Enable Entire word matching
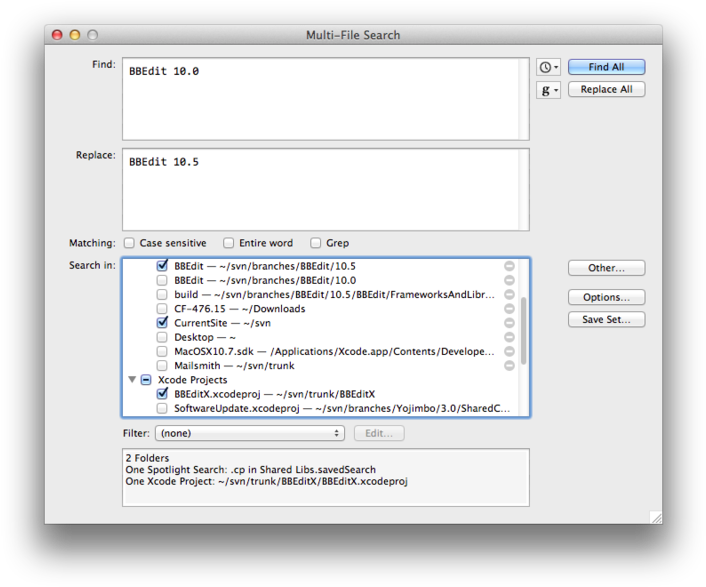The width and height of the screenshot is (706, 587). [x=229, y=243]
